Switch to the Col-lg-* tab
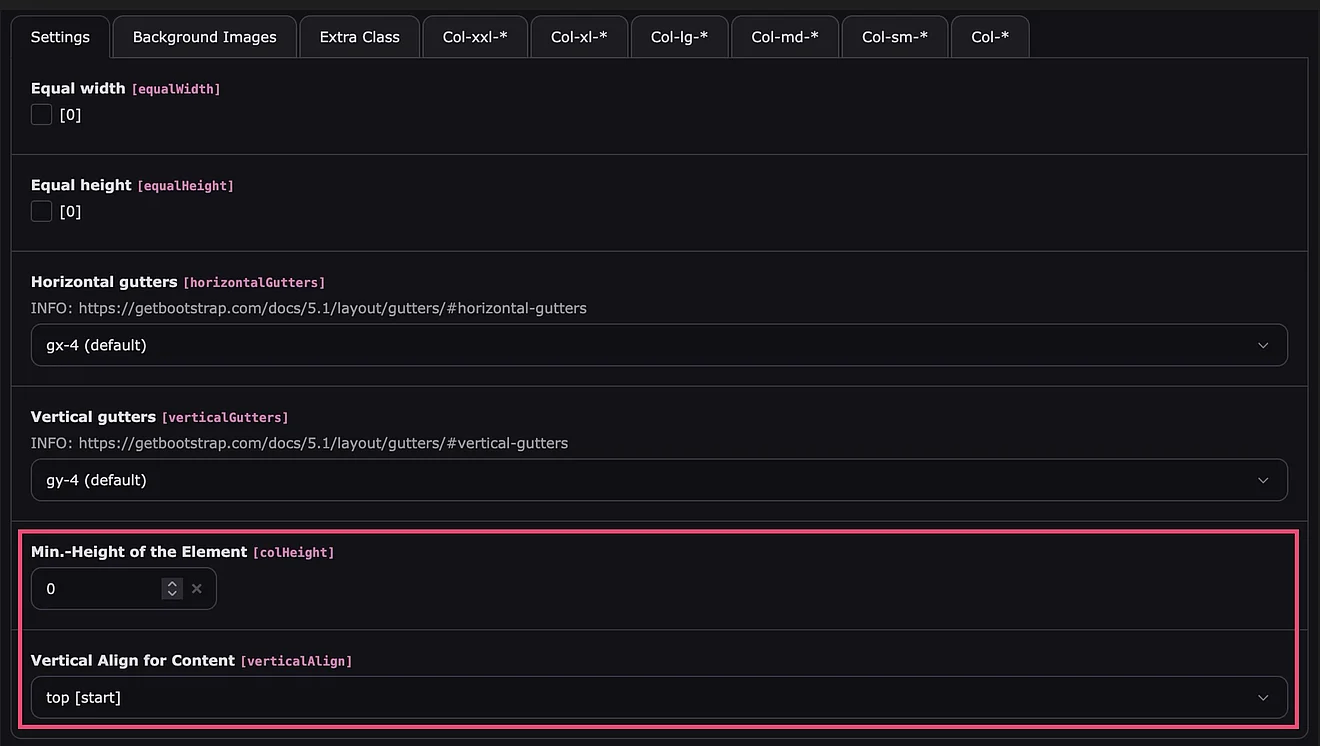The image size is (1320, 746). point(679,37)
